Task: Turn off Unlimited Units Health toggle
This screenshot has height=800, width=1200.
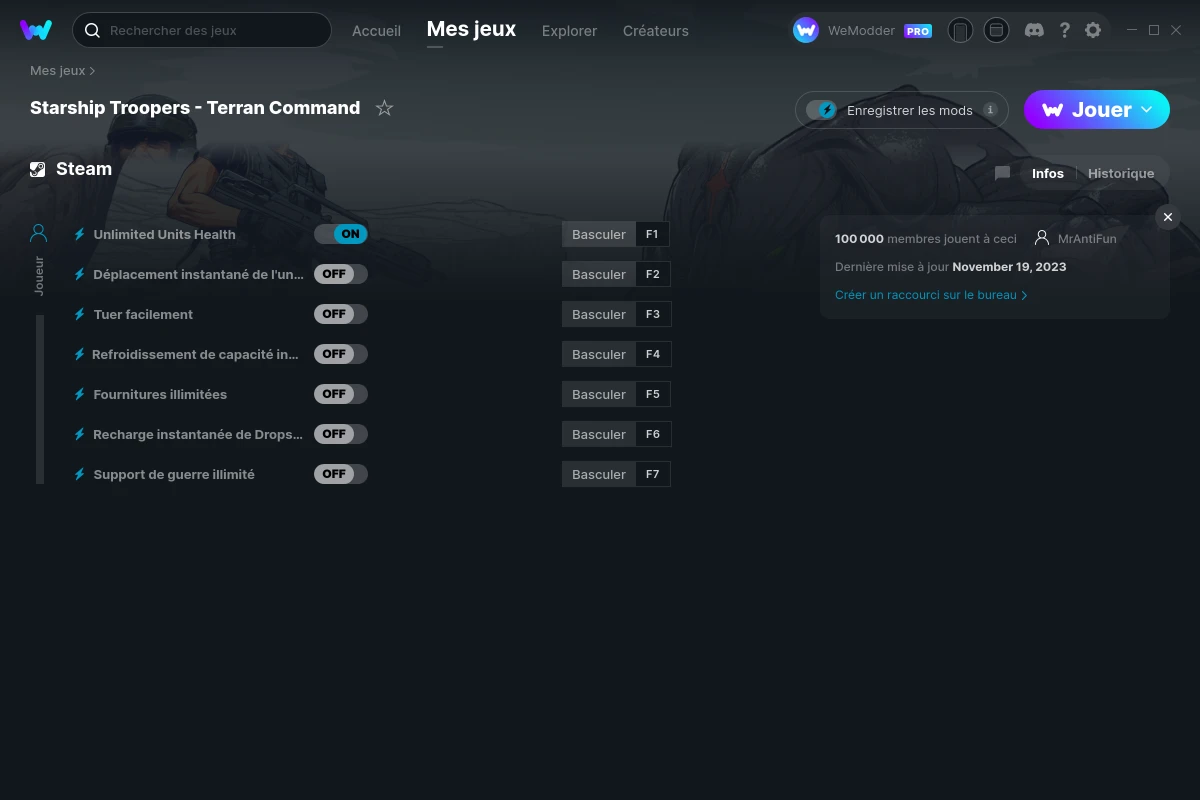Action: click(341, 234)
